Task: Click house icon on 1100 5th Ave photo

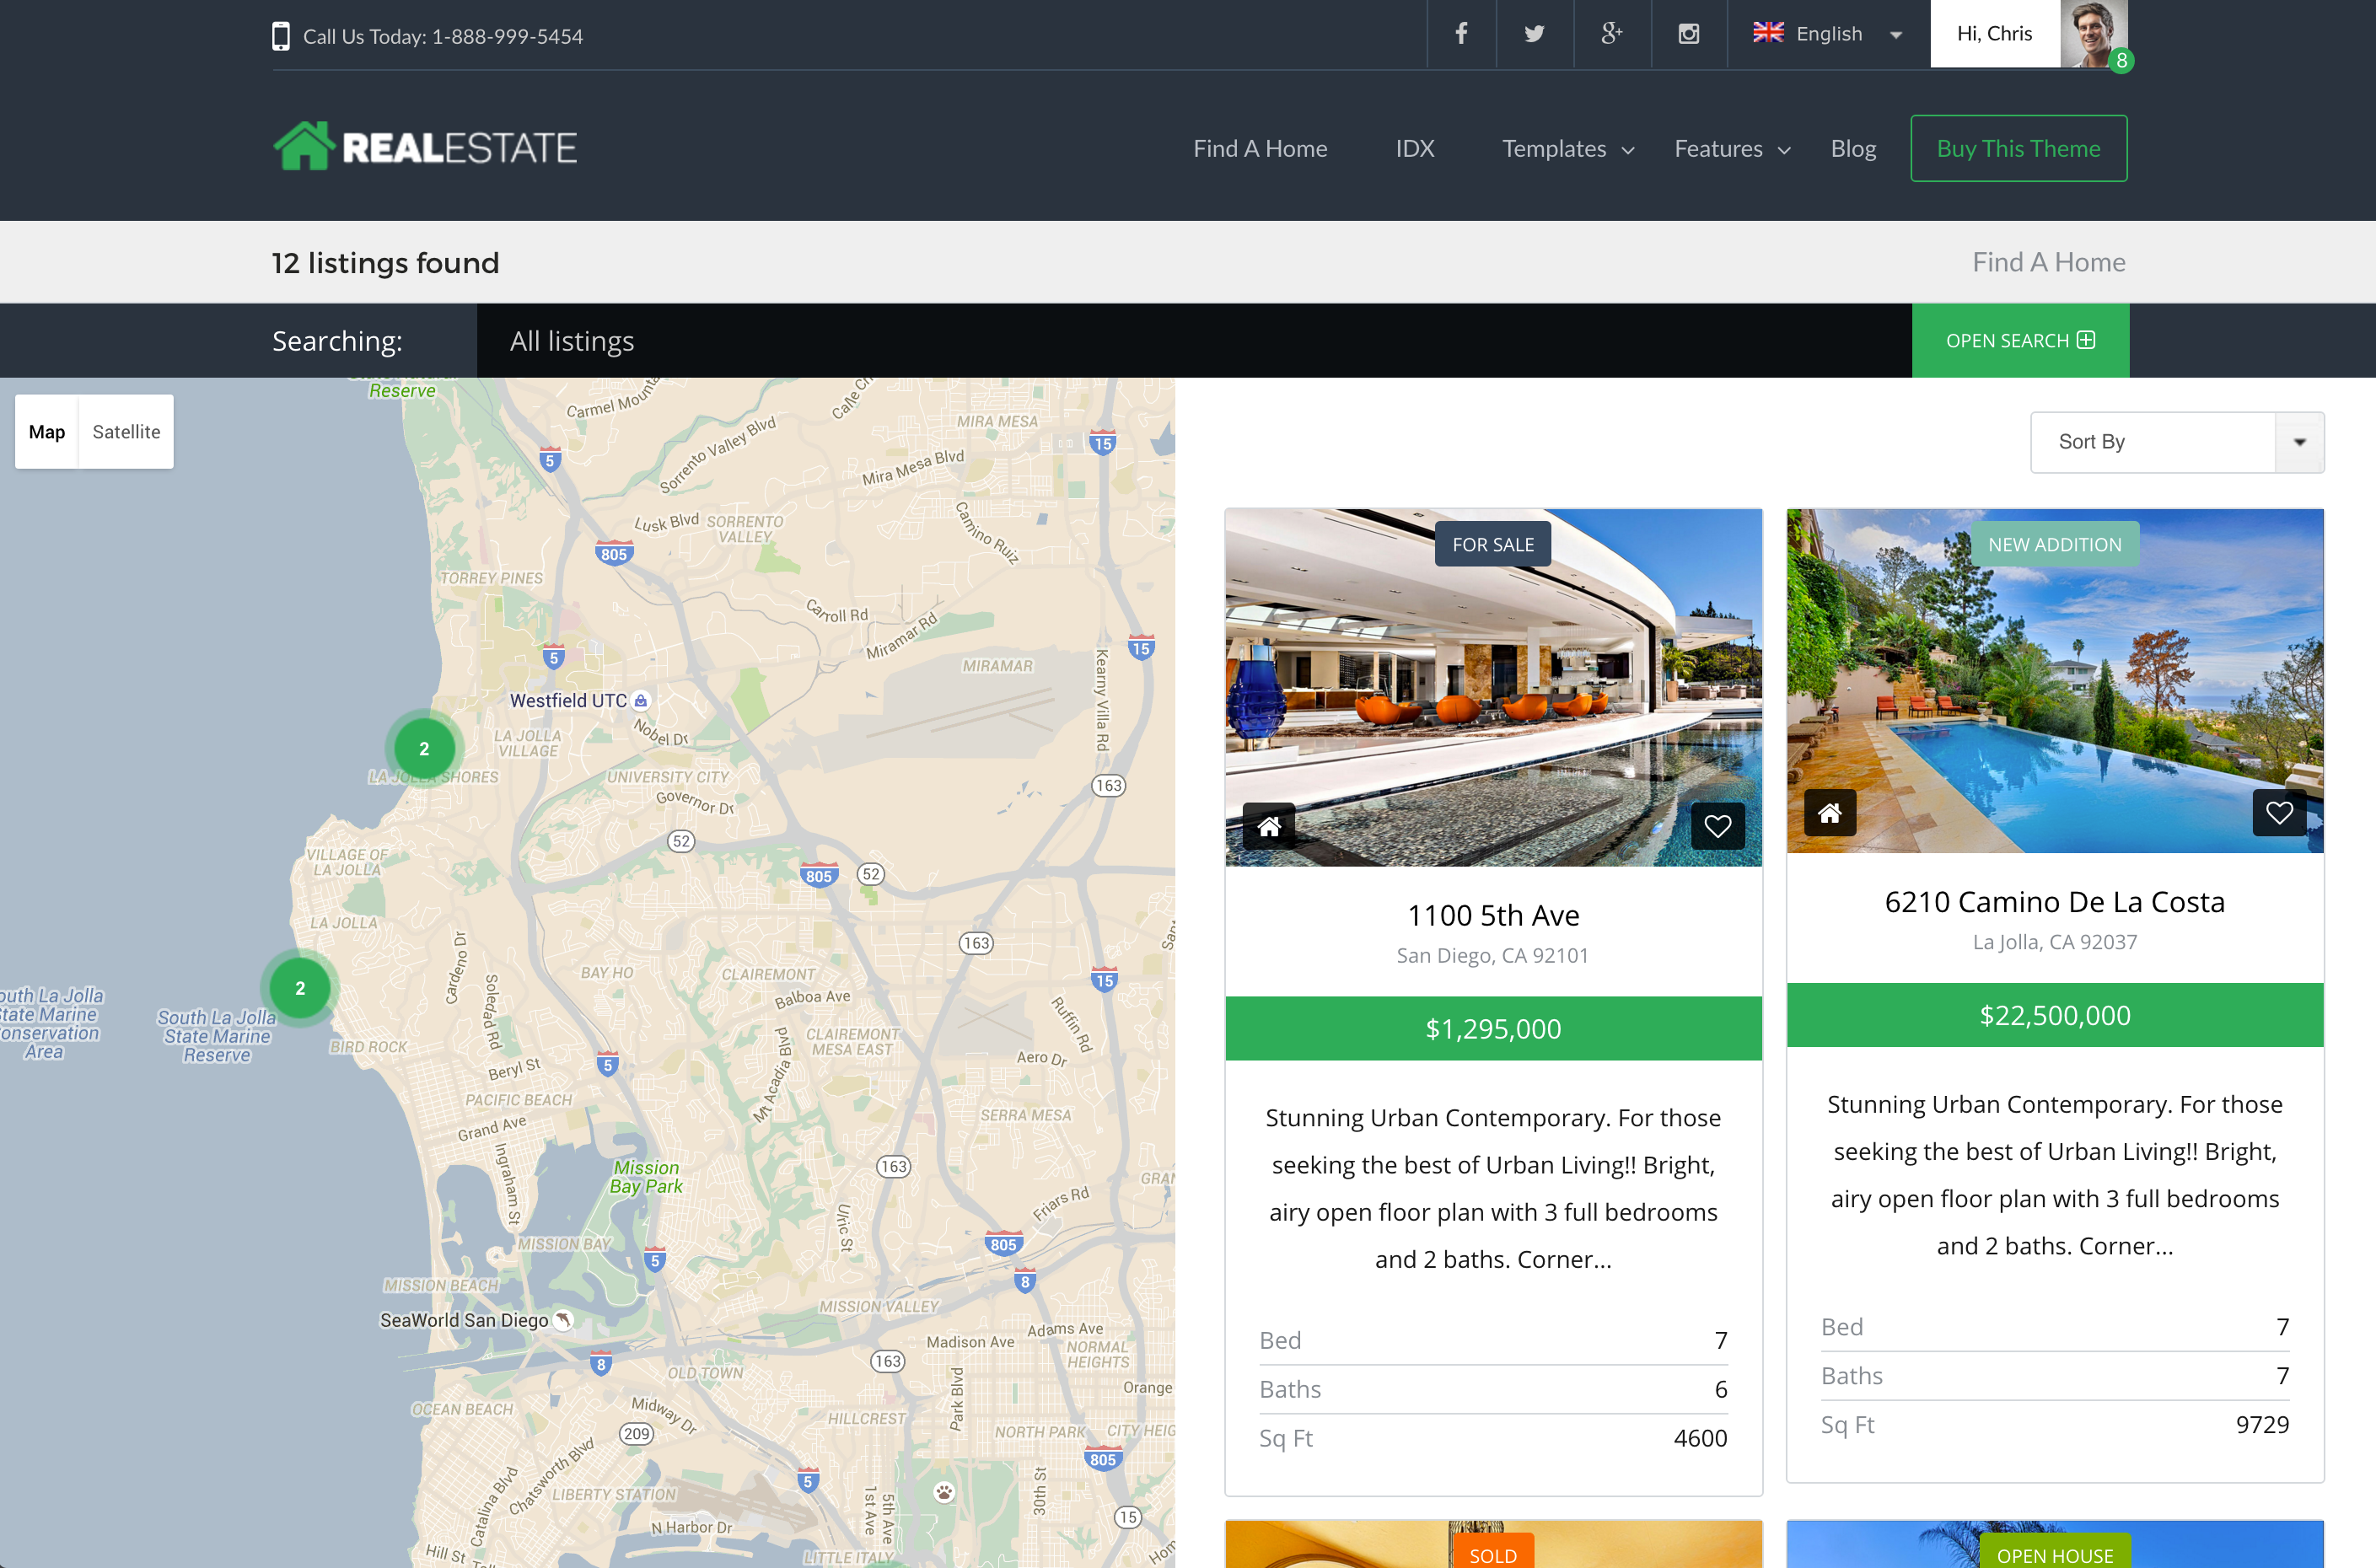Action: 1269,826
